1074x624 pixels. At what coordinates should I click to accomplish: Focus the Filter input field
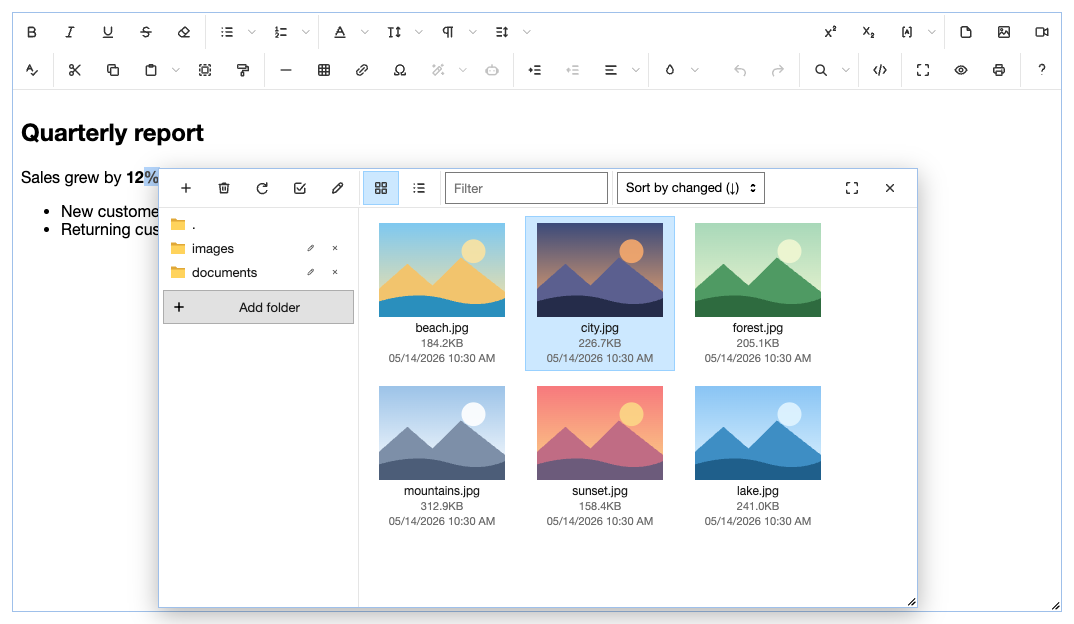point(526,188)
